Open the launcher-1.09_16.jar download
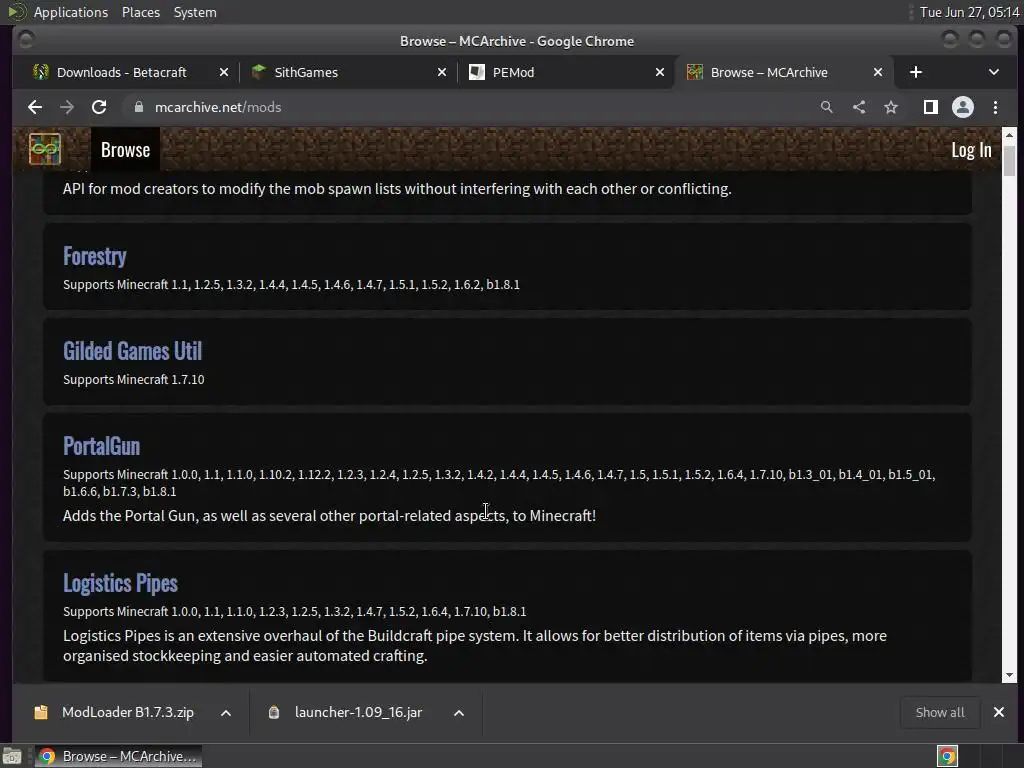The image size is (1024, 768). point(358,712)
